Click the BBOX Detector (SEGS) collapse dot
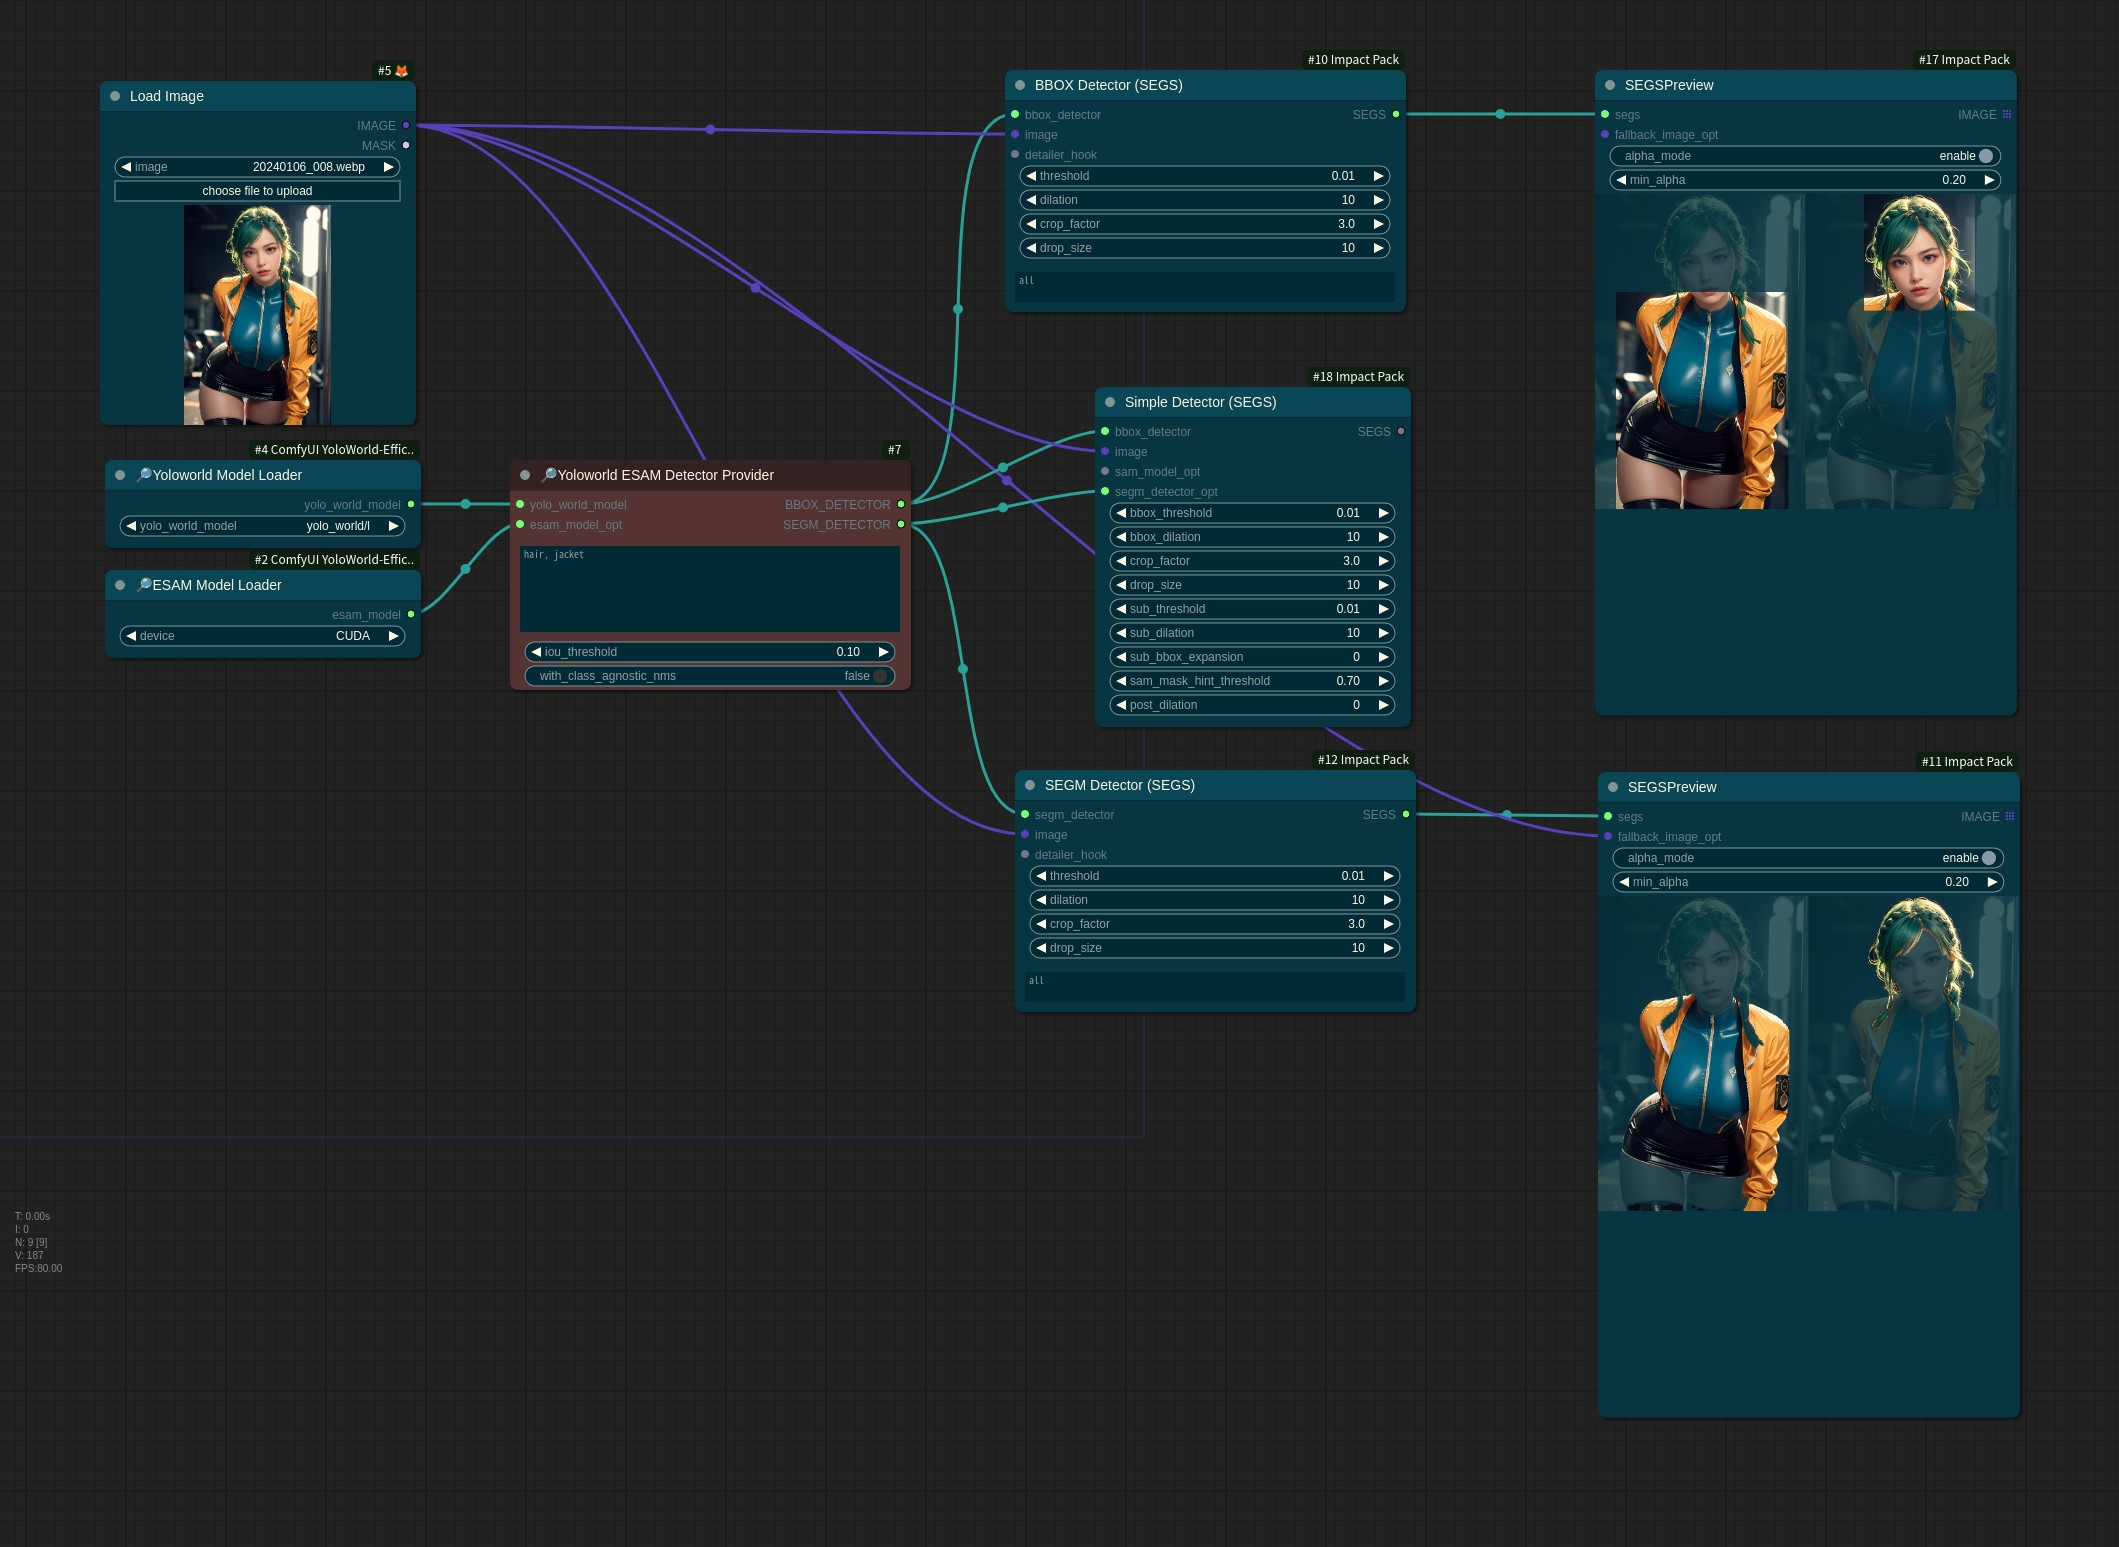 pyautogui.click(x=1020, y=85)
